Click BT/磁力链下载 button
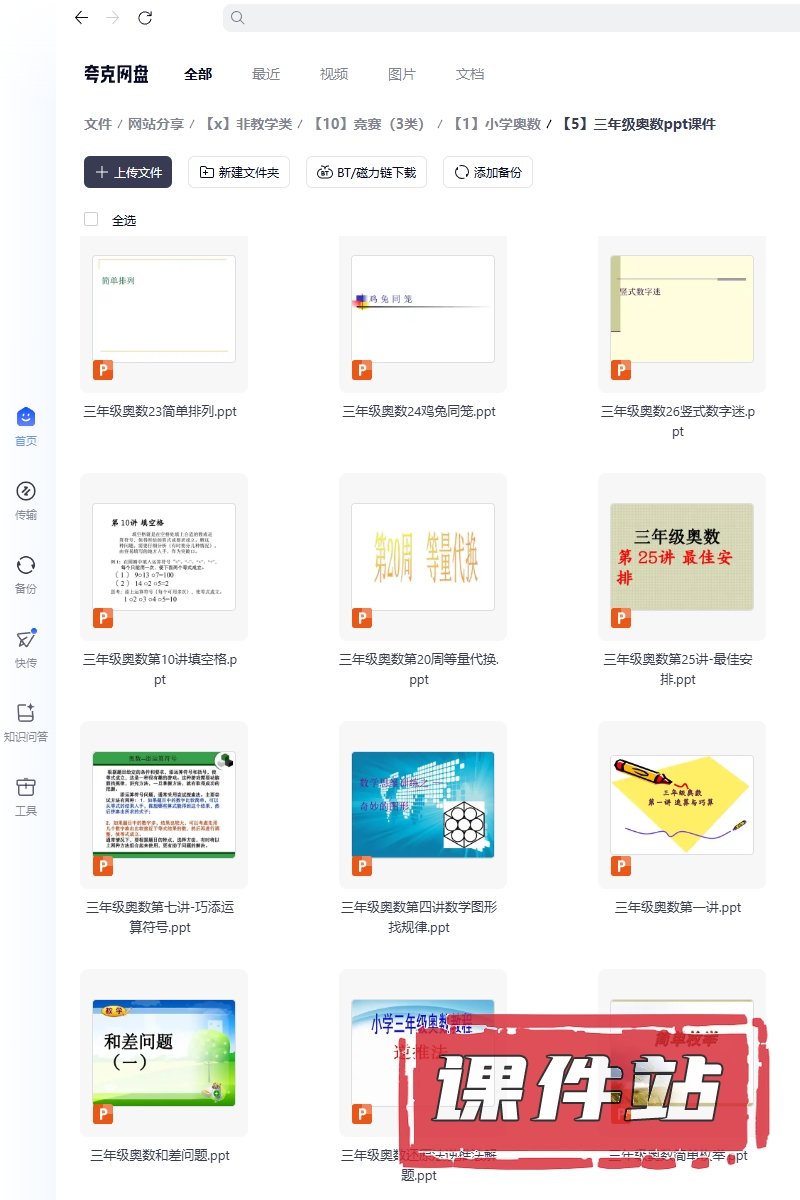 click(x=367, y=172)
